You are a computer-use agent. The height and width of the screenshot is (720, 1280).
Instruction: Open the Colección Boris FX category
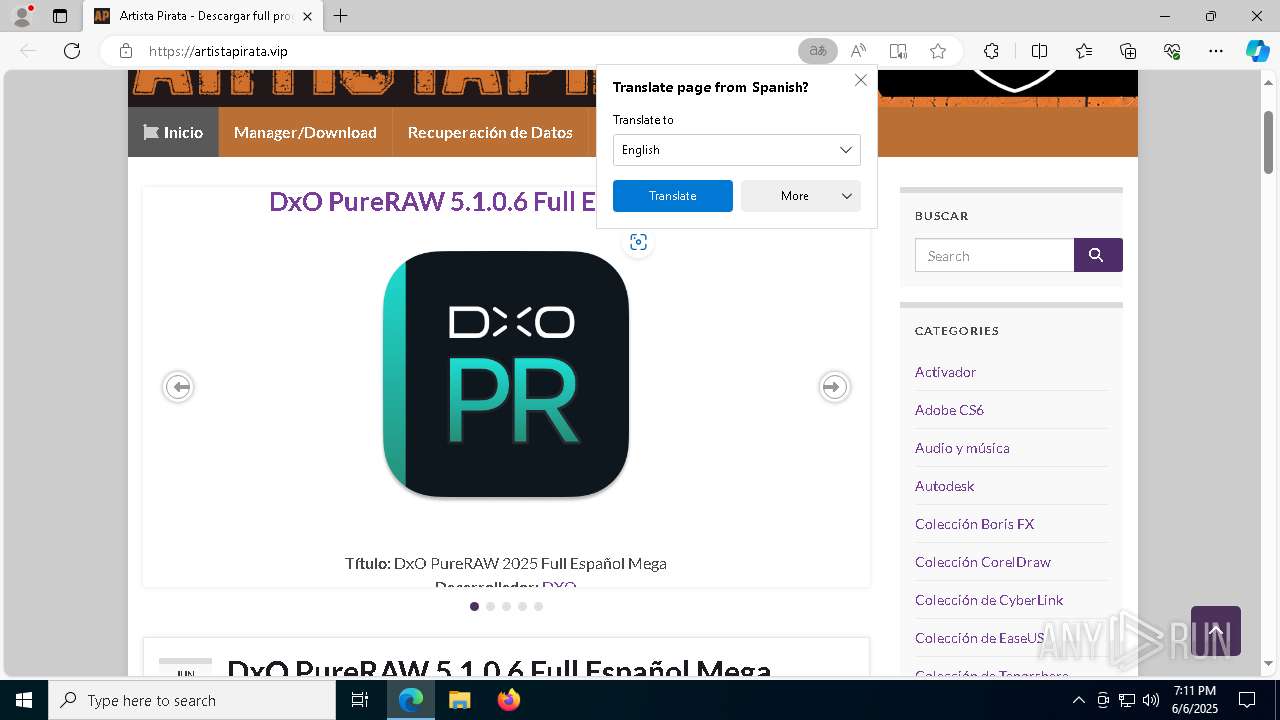974,524
